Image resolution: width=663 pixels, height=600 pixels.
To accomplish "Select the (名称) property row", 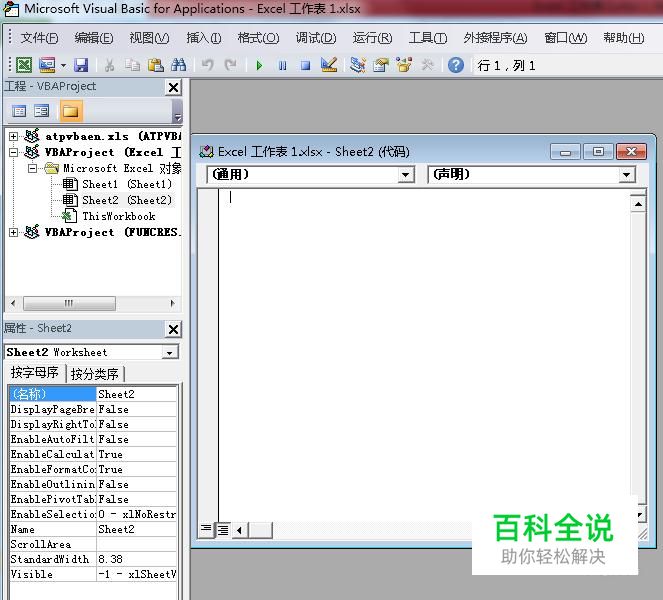I will [x=93, y=394].
